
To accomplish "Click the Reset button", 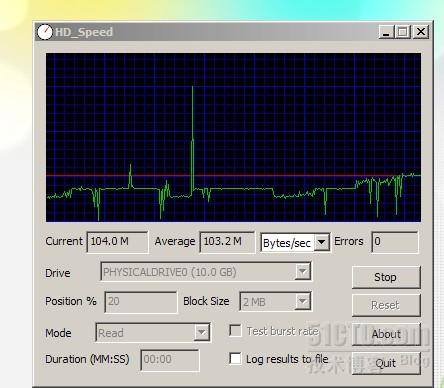I will [386, 305].
